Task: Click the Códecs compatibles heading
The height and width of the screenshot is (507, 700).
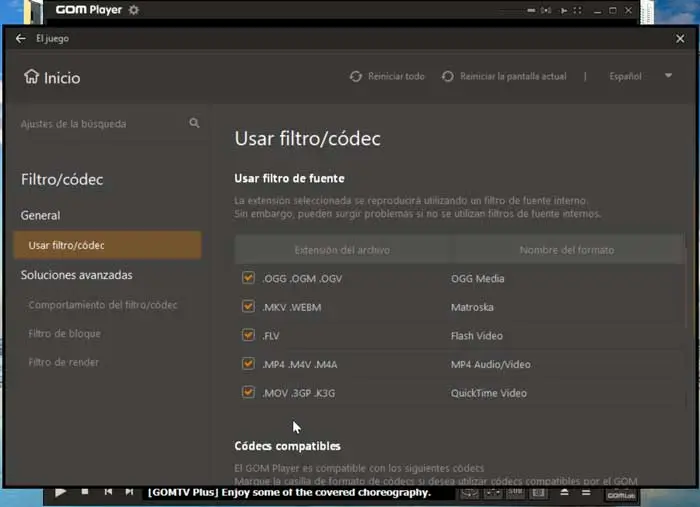Action: pyautogui.click(x=288, y=446)
